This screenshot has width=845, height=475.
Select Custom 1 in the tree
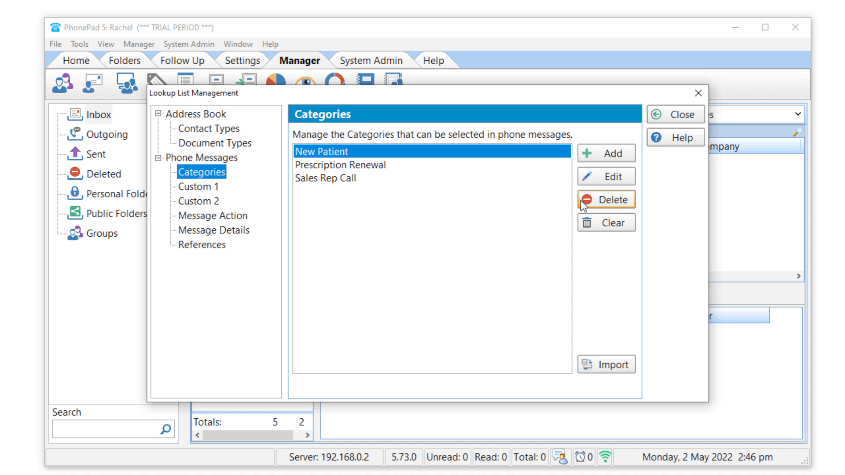[x=198, y=187]
